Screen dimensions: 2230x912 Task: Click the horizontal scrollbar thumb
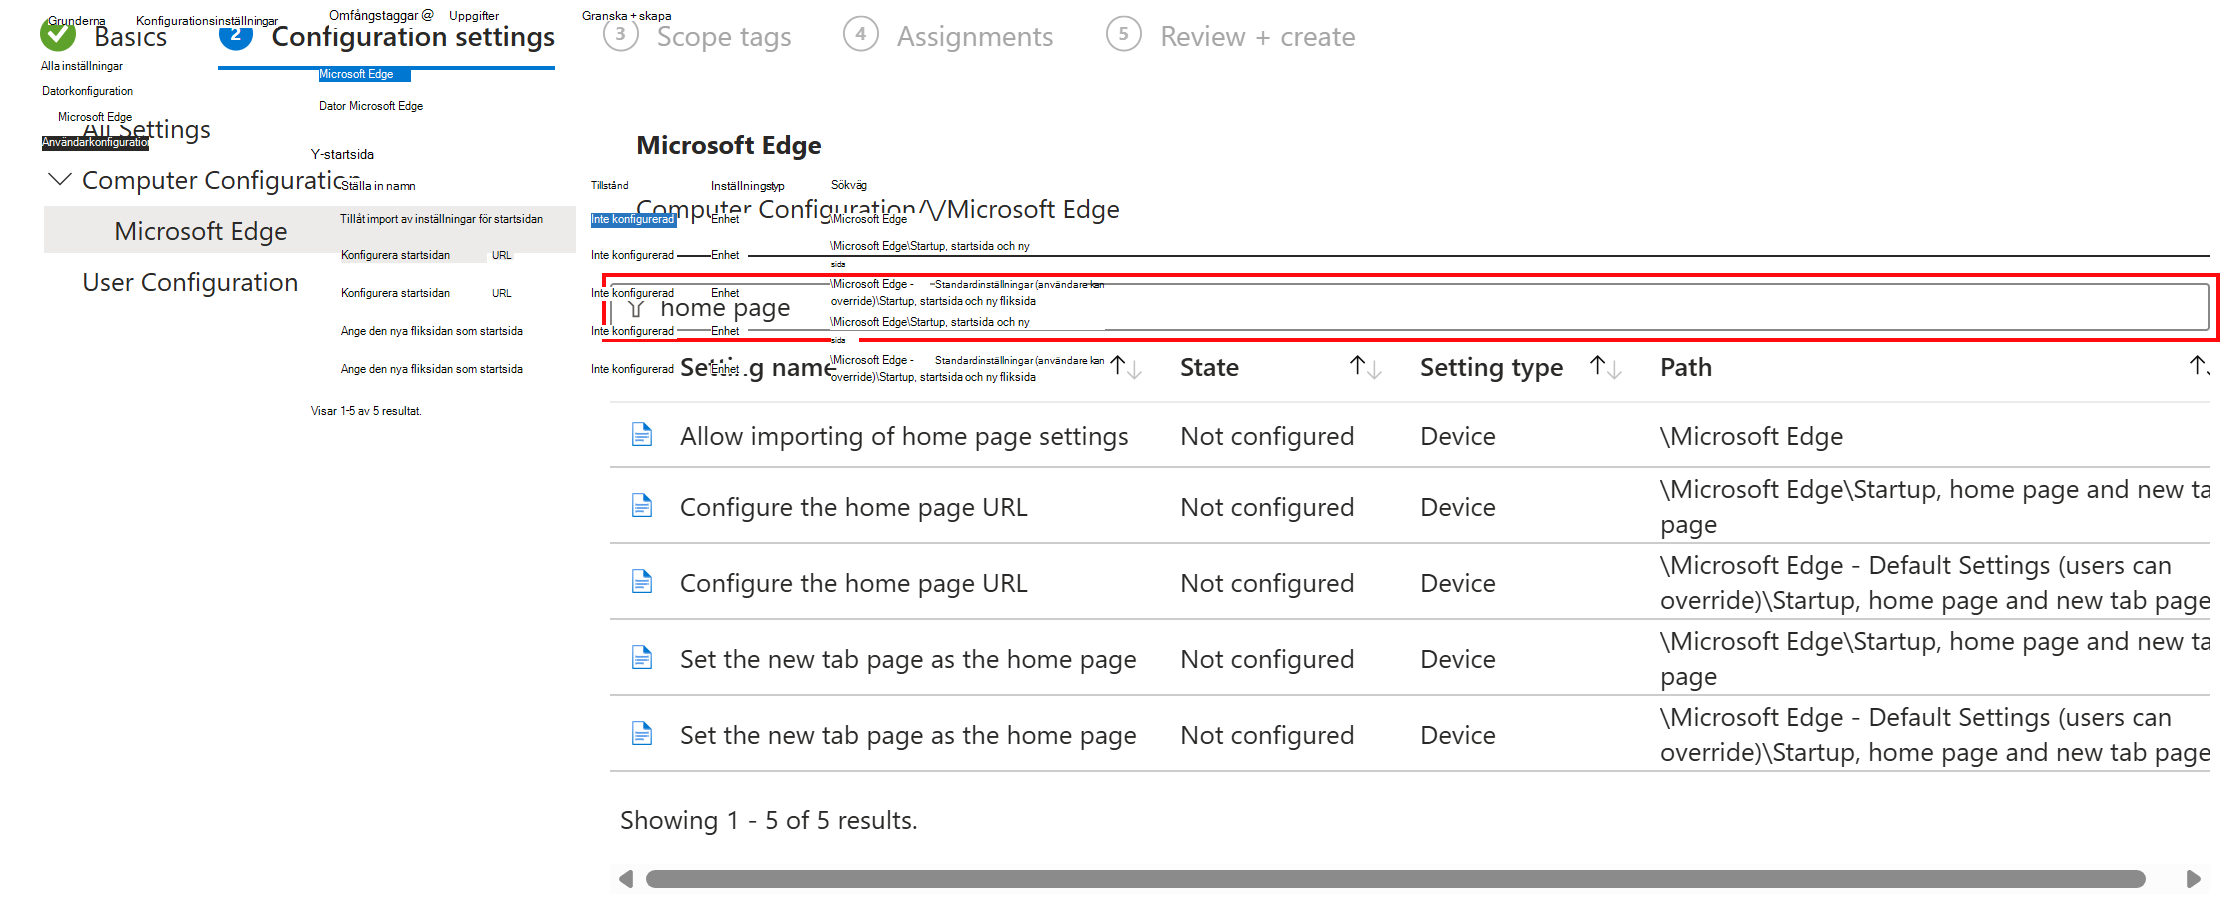coord(1396,879)
